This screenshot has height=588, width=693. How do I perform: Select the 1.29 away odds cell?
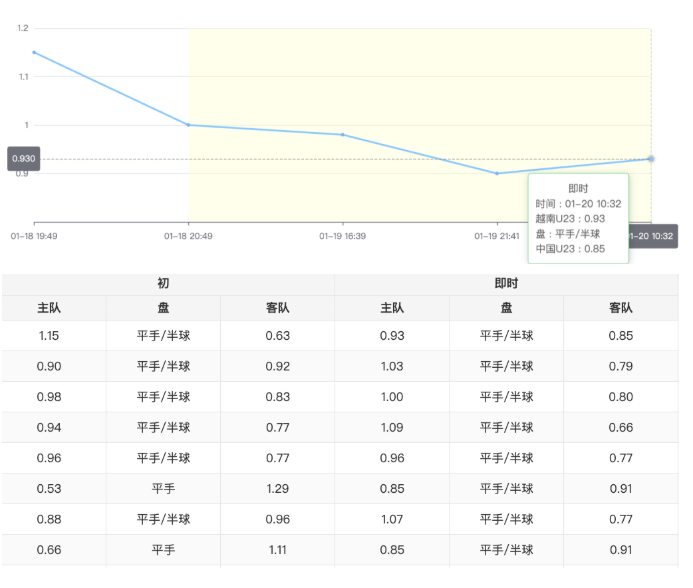pos(278,489)
